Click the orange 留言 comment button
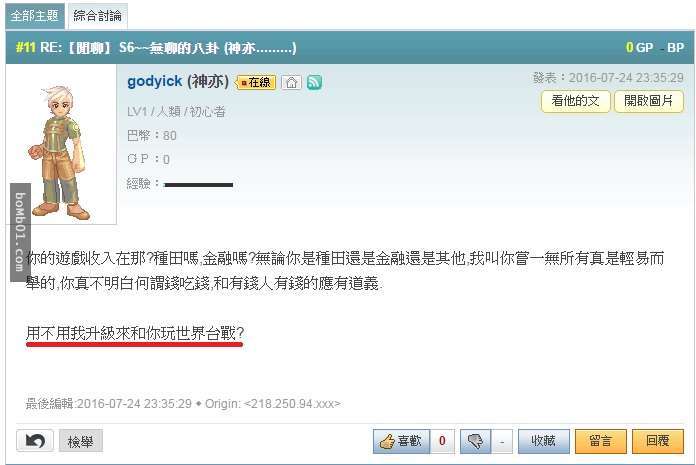 point(601,441)
